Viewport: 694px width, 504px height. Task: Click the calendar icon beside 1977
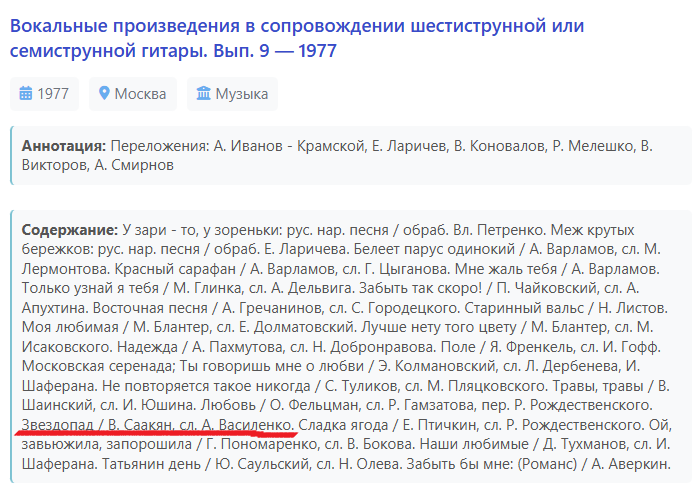(x=26, y=93)
